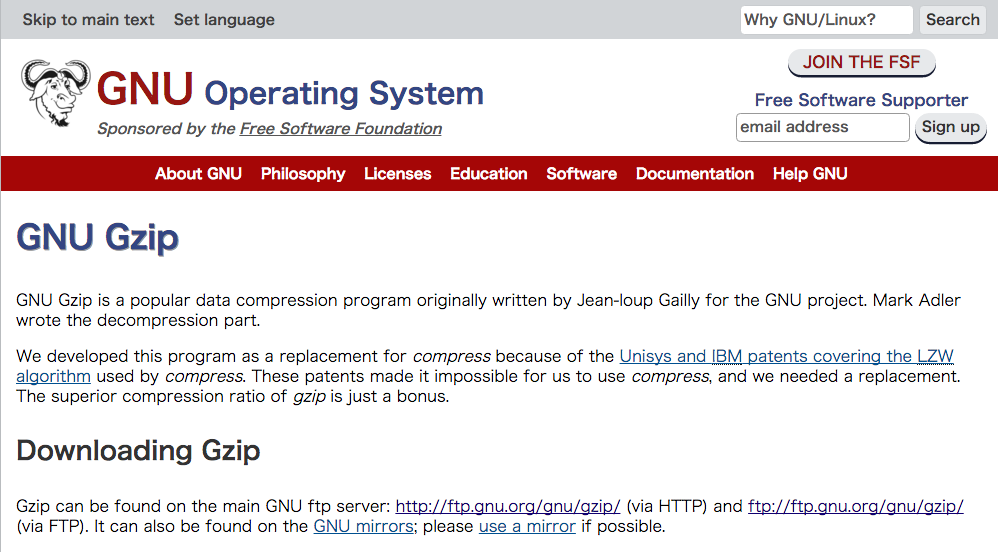Follow the Skip to main text link
The image size is (998, 552).
[x=88, y=20]
